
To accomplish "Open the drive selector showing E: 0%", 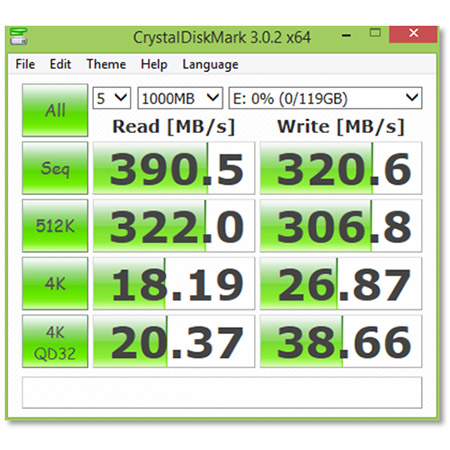I will (x=325, y=98).
